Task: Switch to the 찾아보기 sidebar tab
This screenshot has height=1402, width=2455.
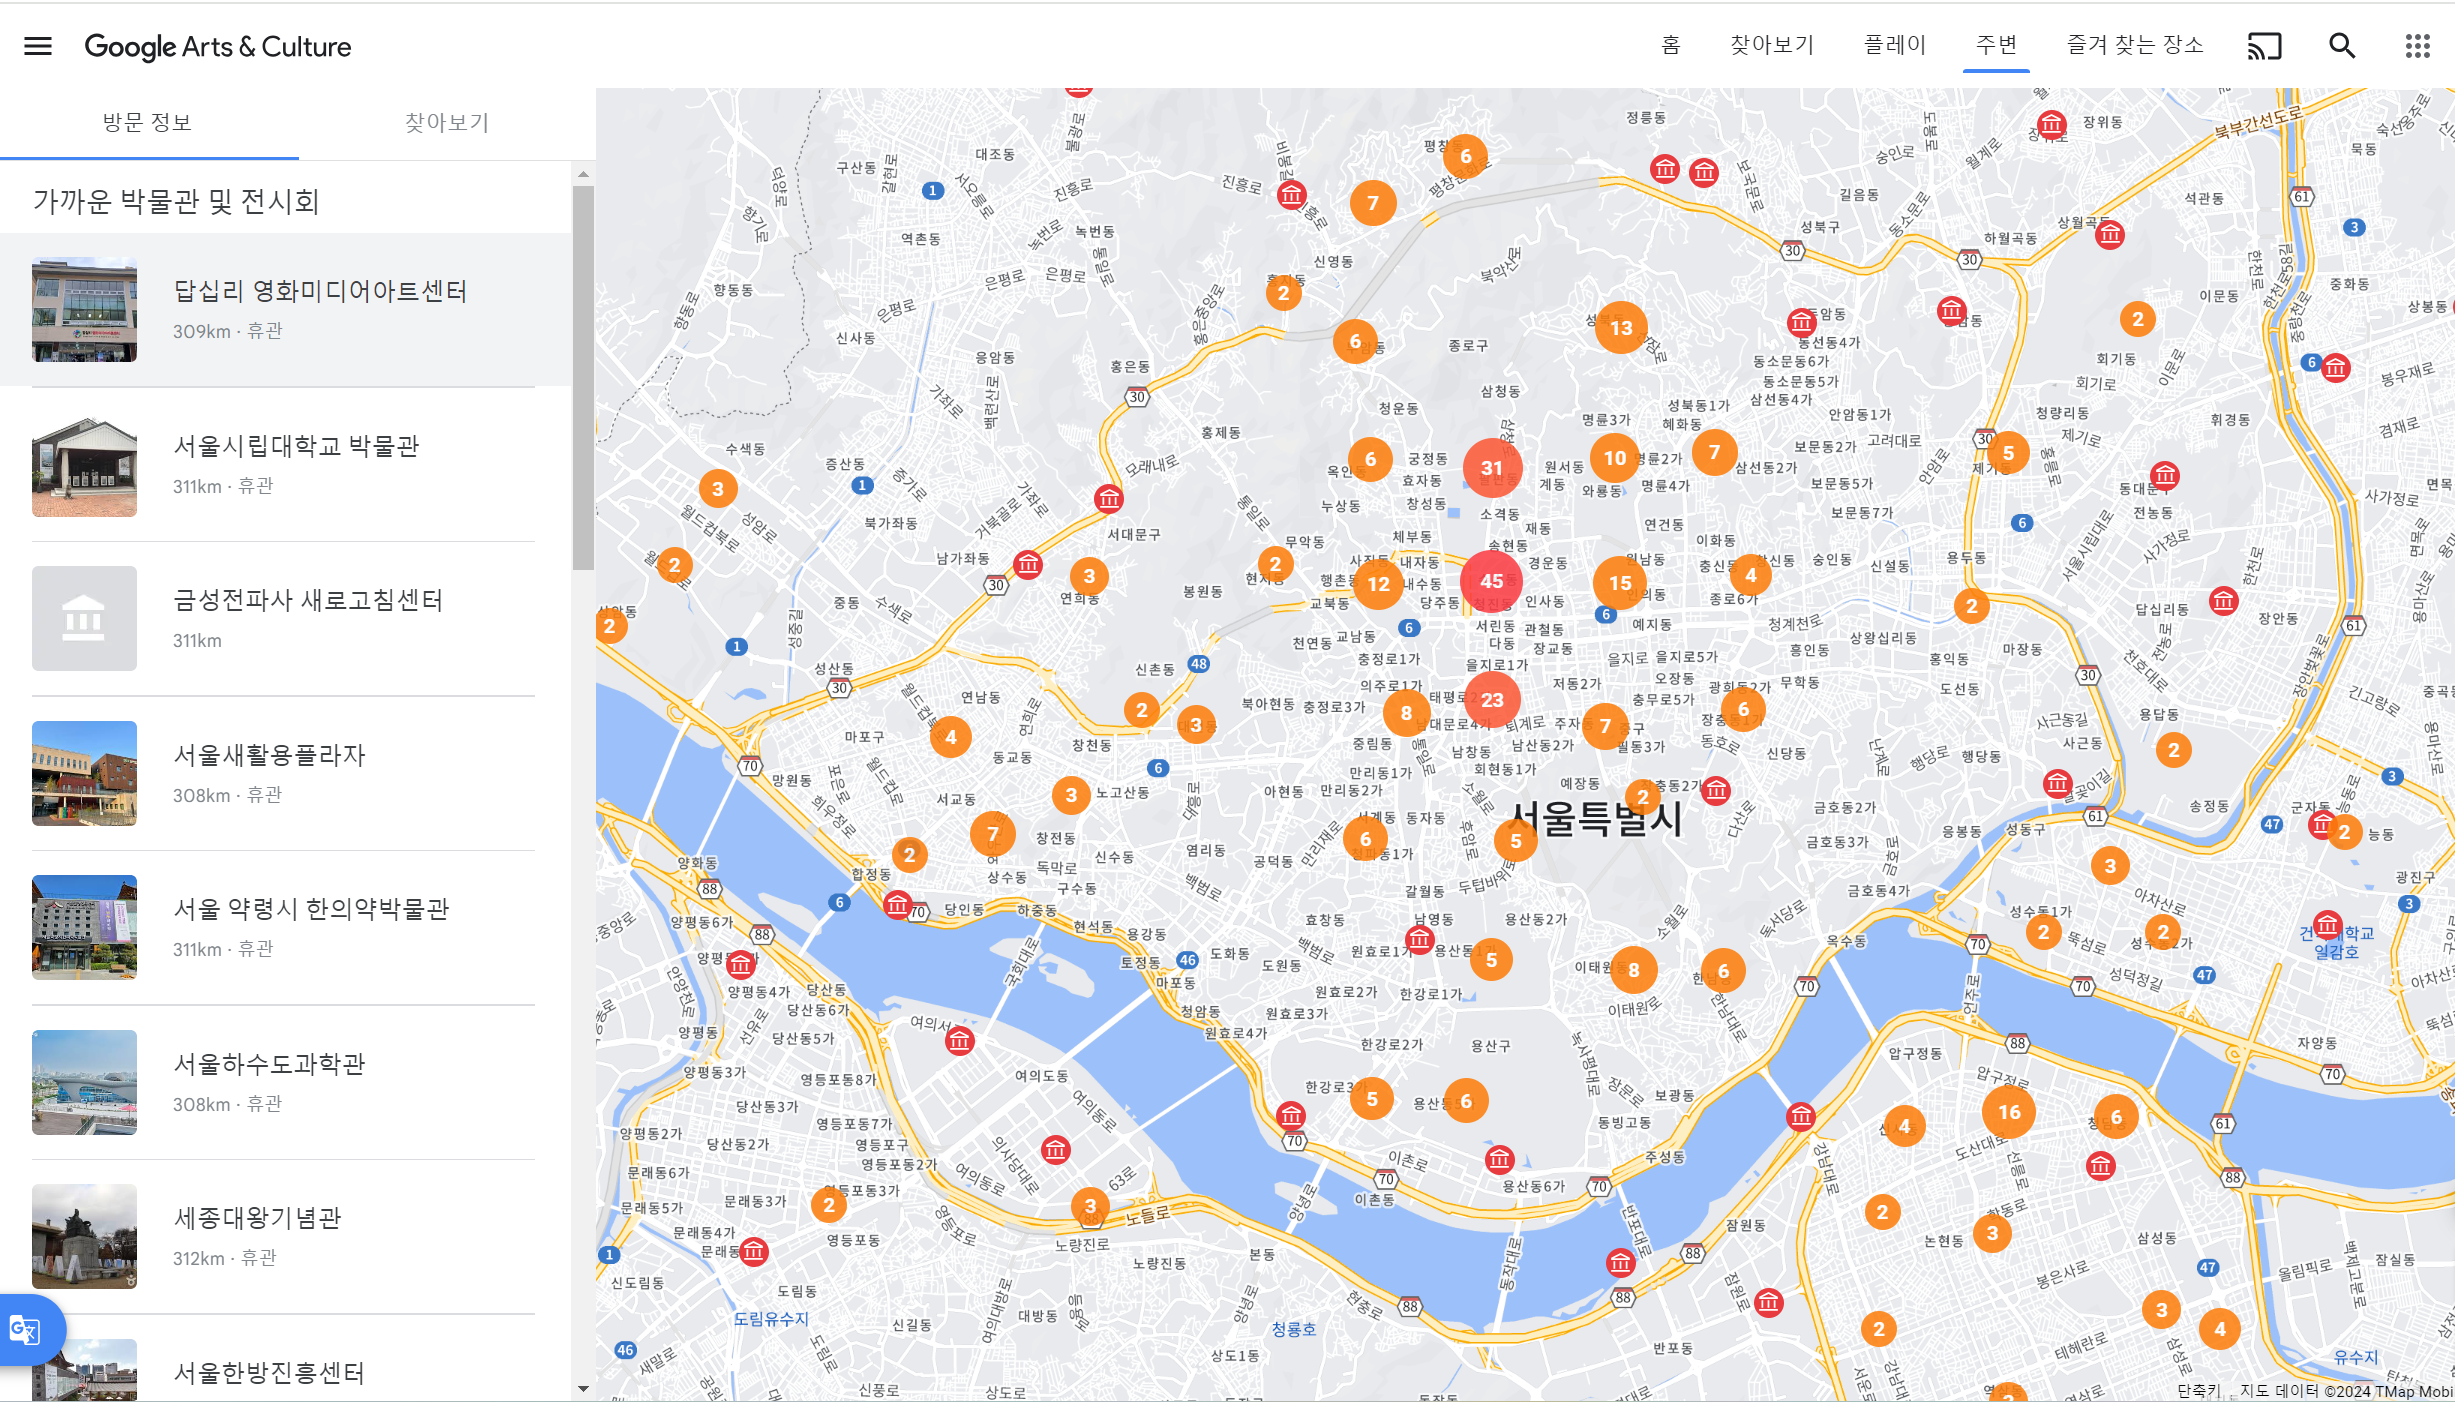Action: [446, 123]
